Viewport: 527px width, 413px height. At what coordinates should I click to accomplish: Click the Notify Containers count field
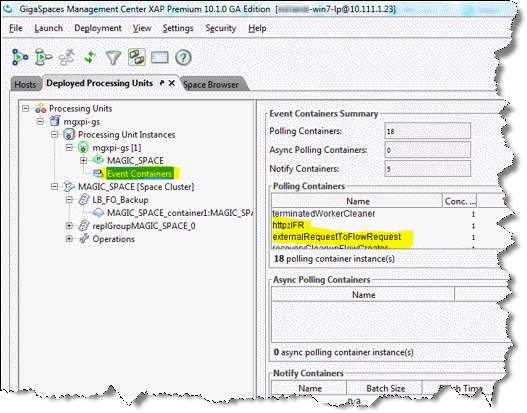coord(427,168)
